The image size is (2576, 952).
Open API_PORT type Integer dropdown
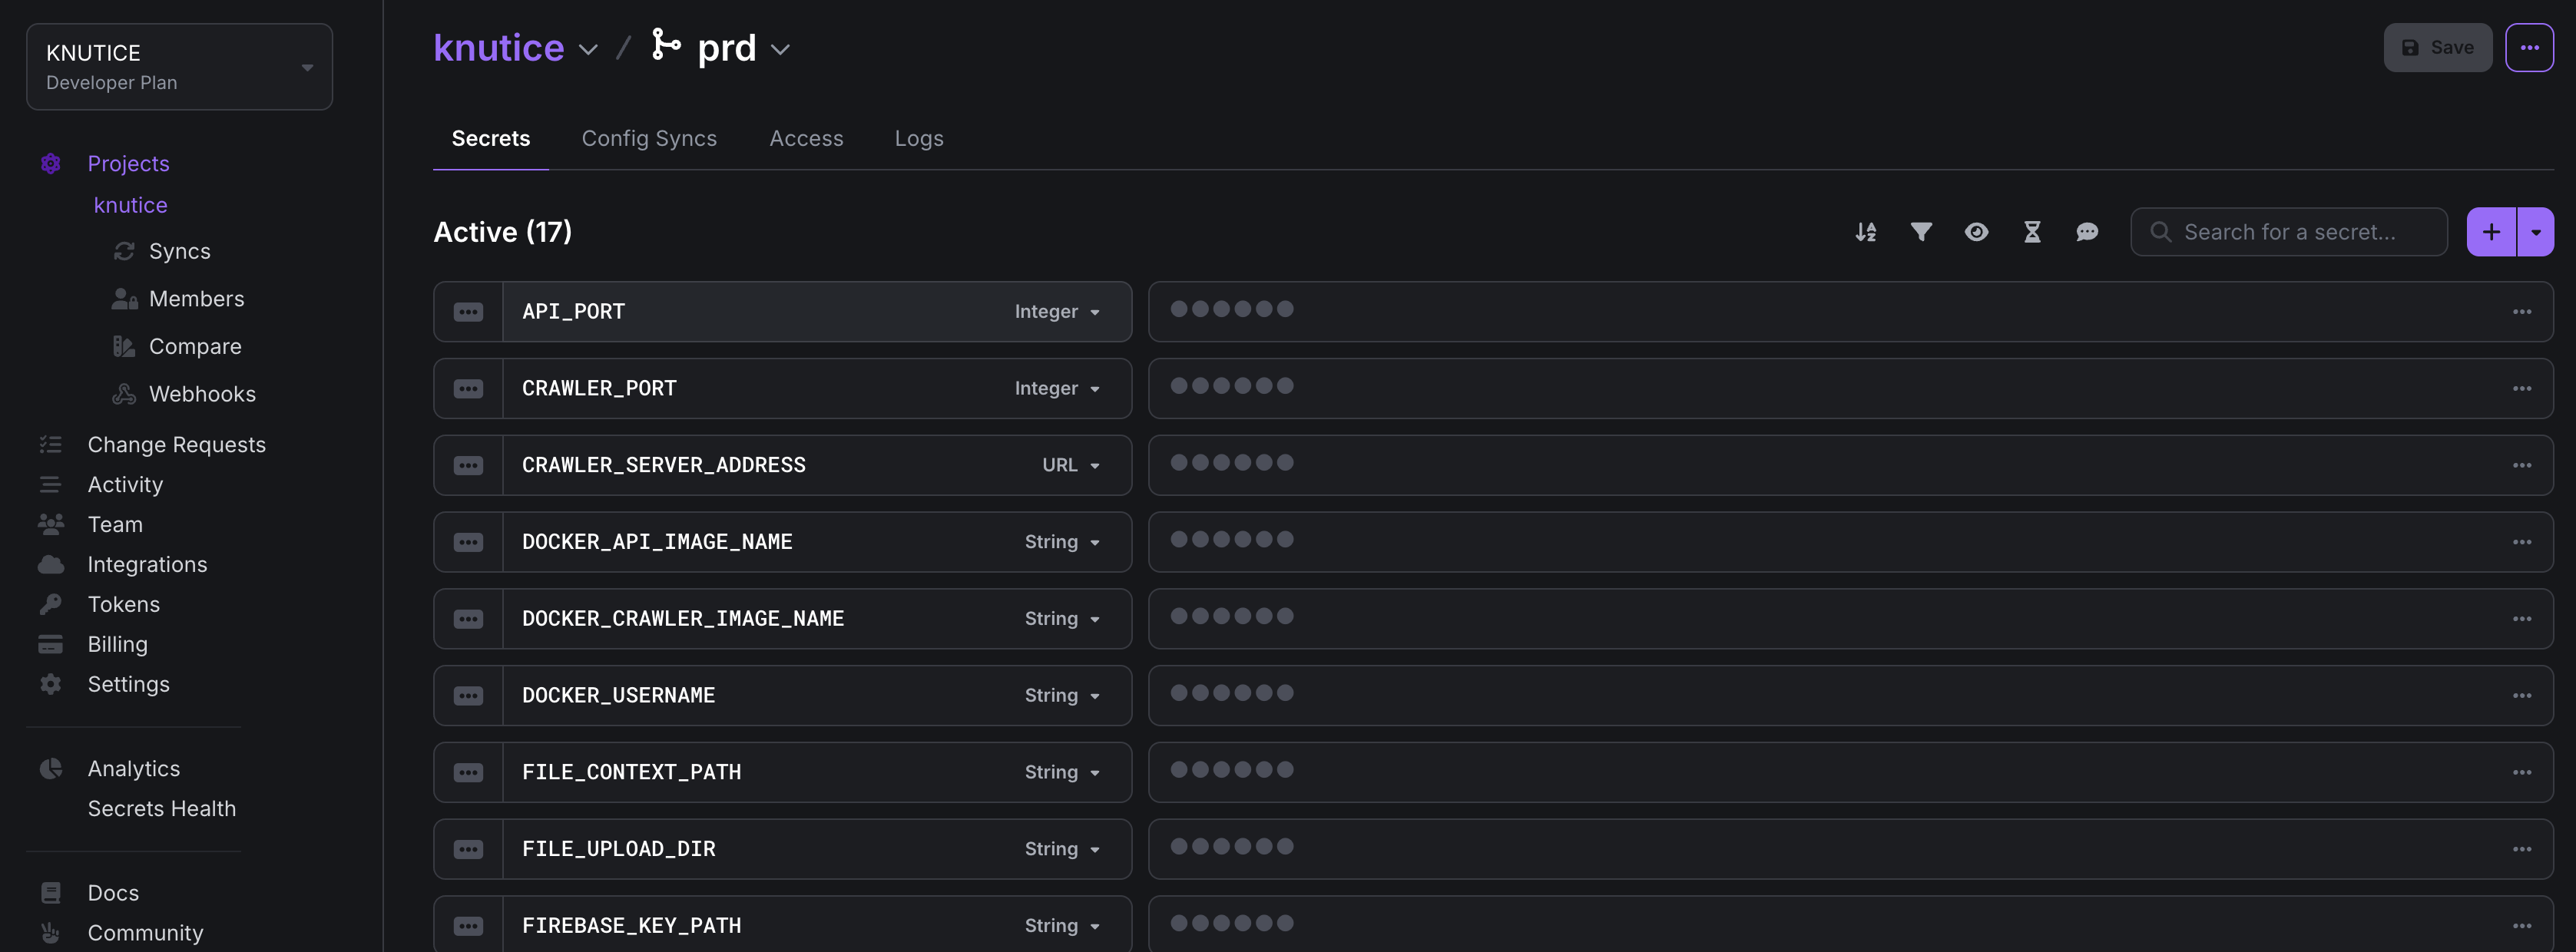pos(1057,312)
